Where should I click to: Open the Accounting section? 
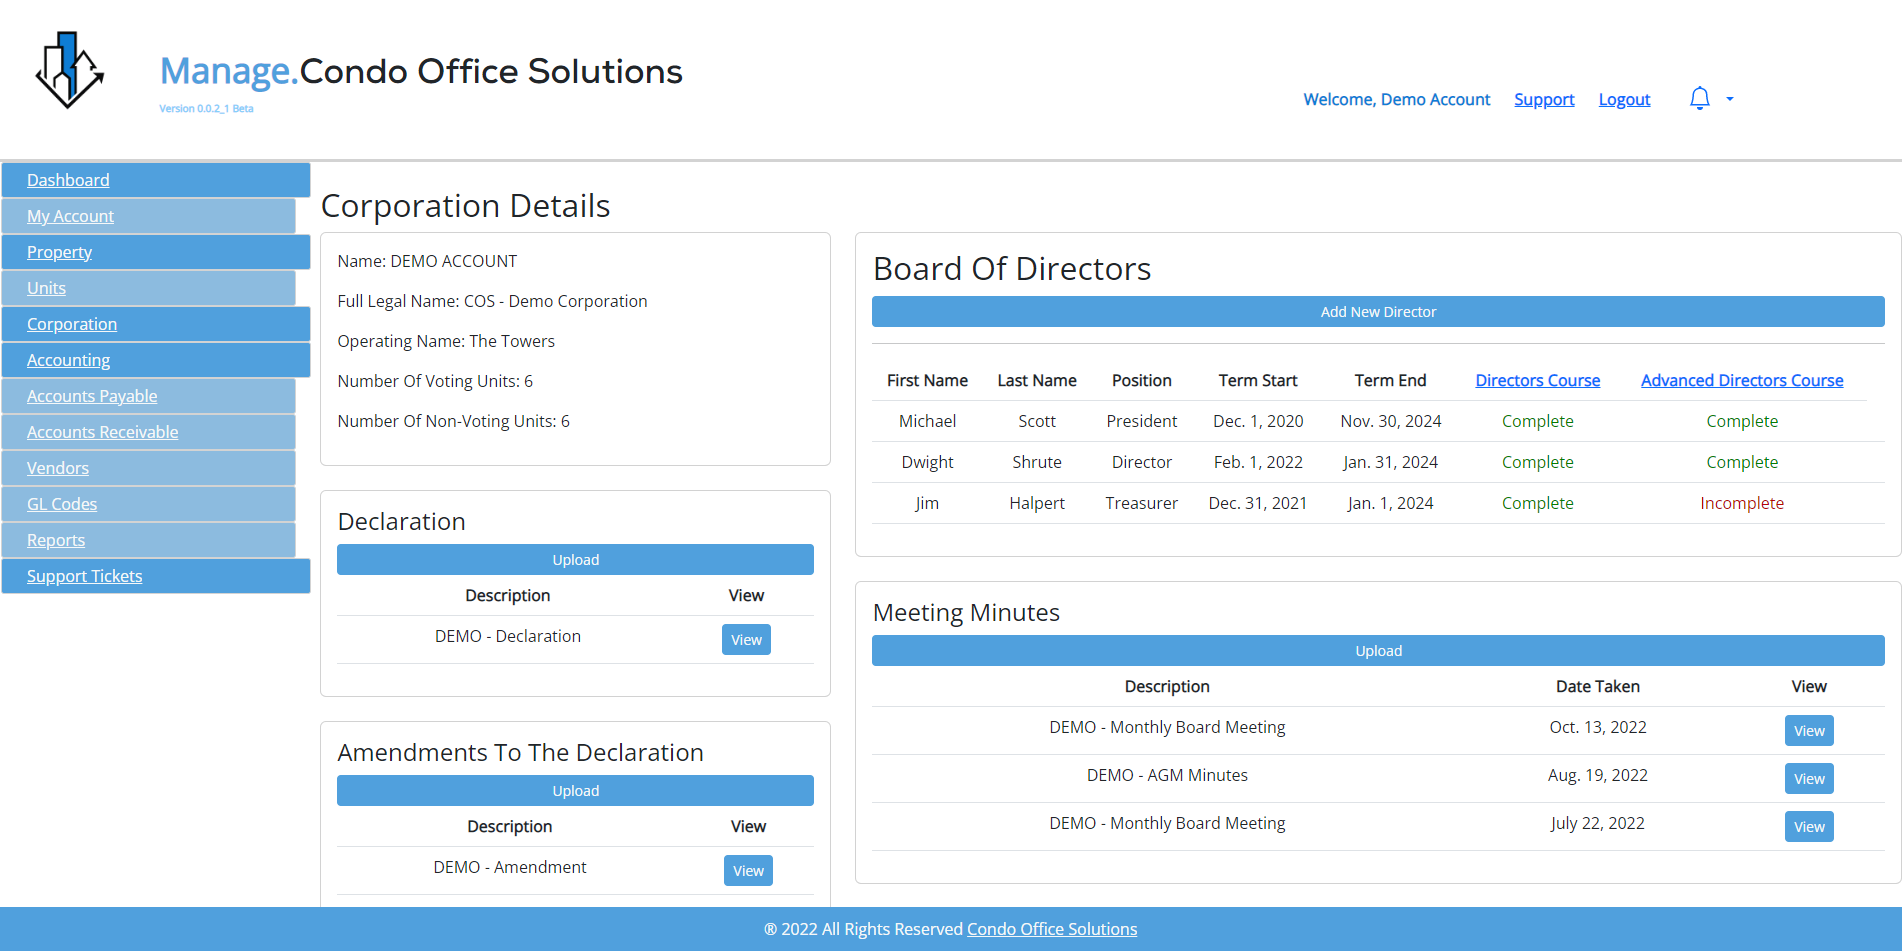68,359
